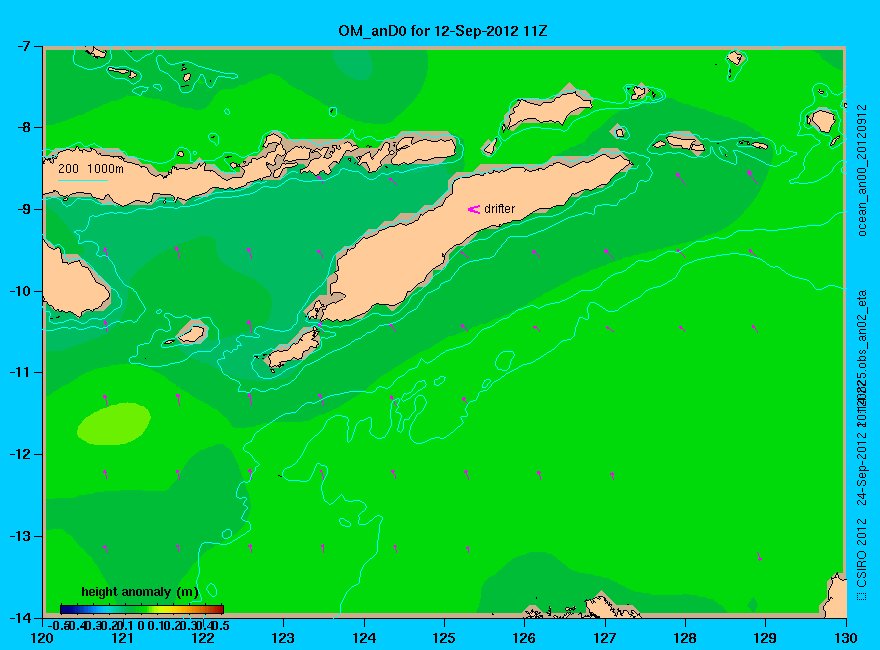Click the longitude tick label "120"
The width and height of the screenshot is (880, 650).
coord(43,638)
